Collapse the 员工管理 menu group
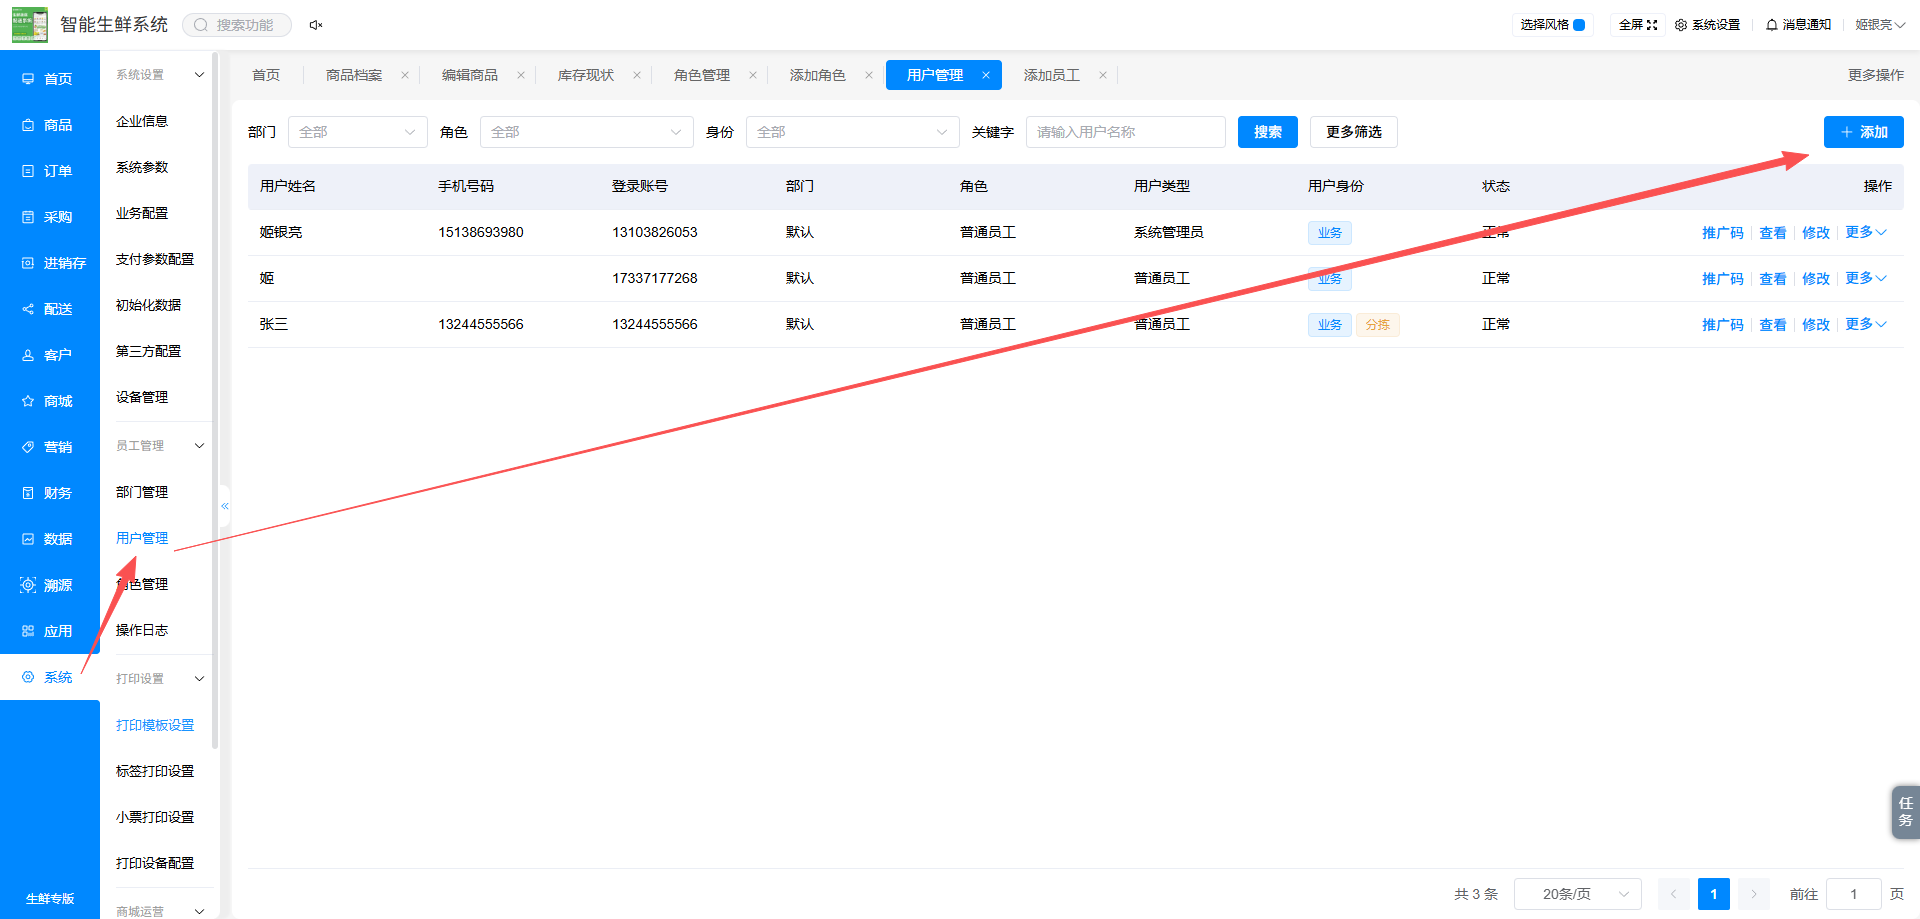The image size is (1920, 919). pos(199,446)
